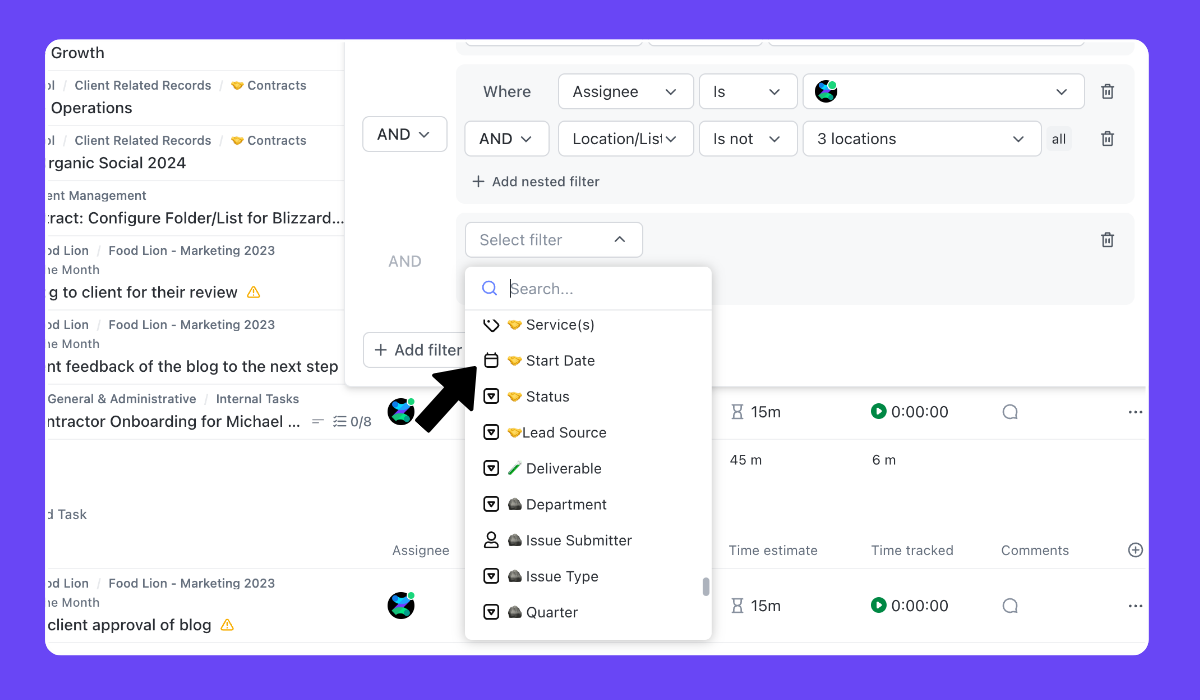Click '+ Add nested filter'
The image size is (1200, 700).
pos(536,181)
